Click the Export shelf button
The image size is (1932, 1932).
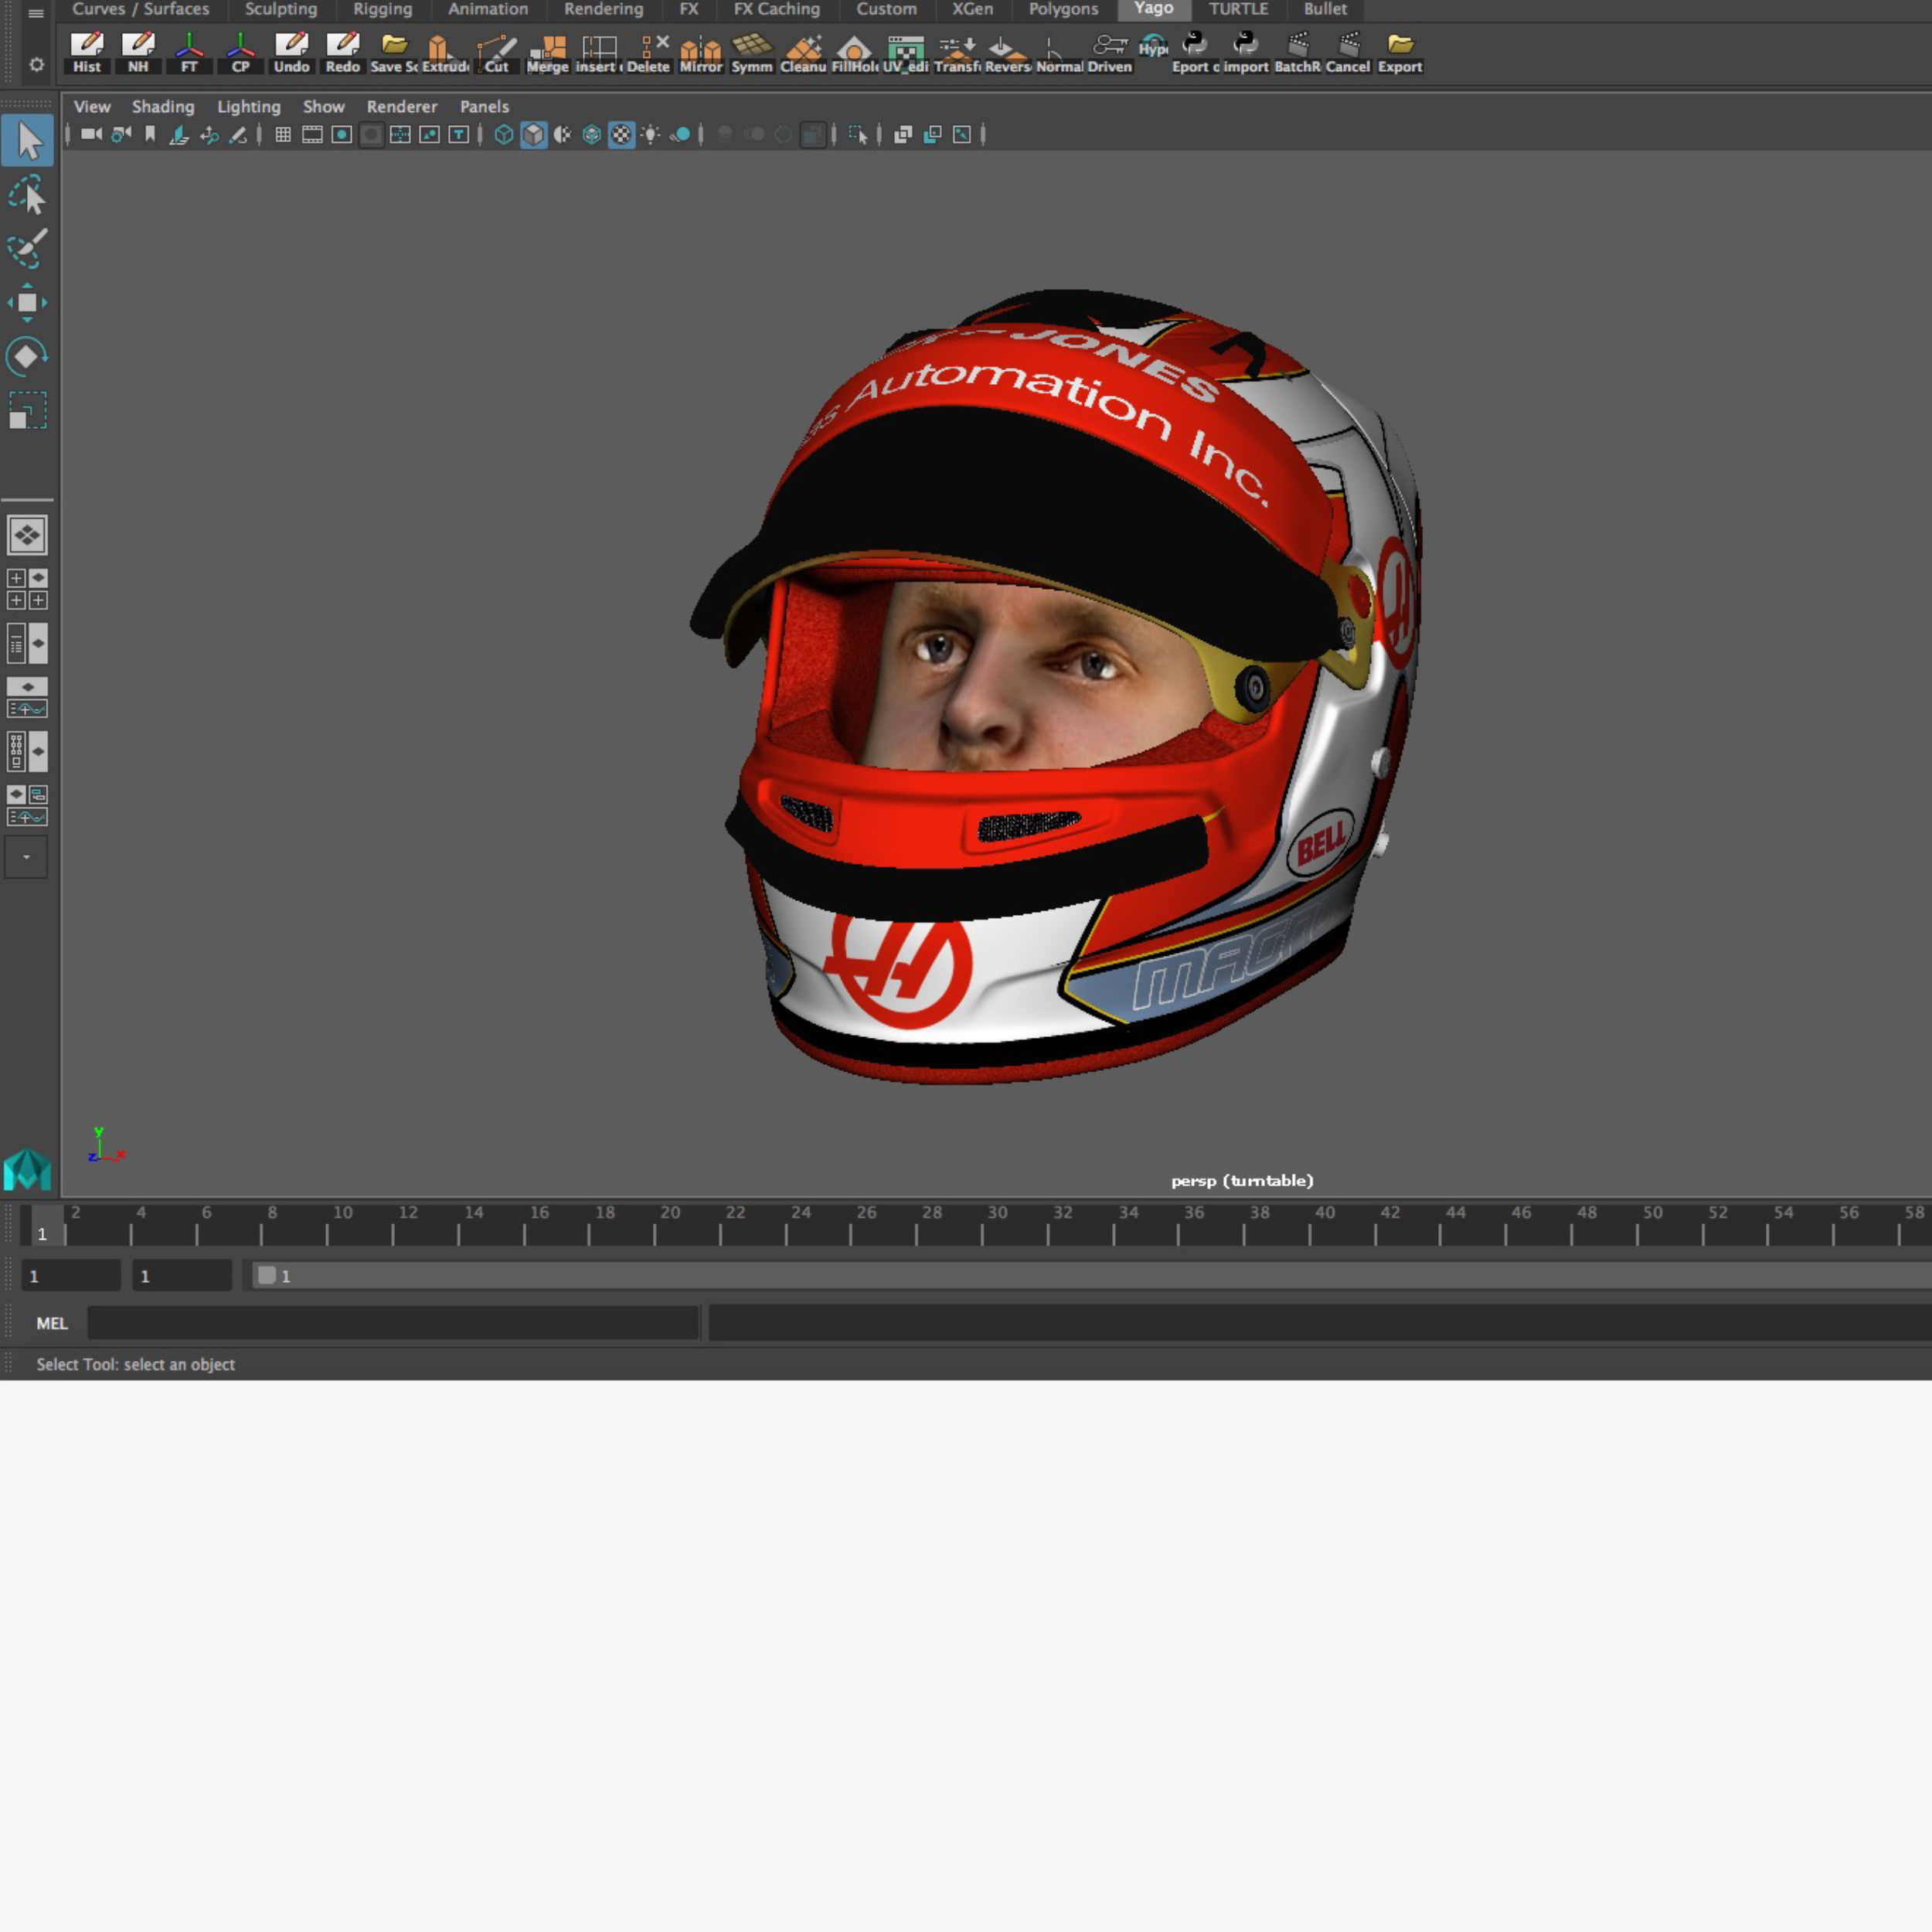click(x=1399, y=53)
